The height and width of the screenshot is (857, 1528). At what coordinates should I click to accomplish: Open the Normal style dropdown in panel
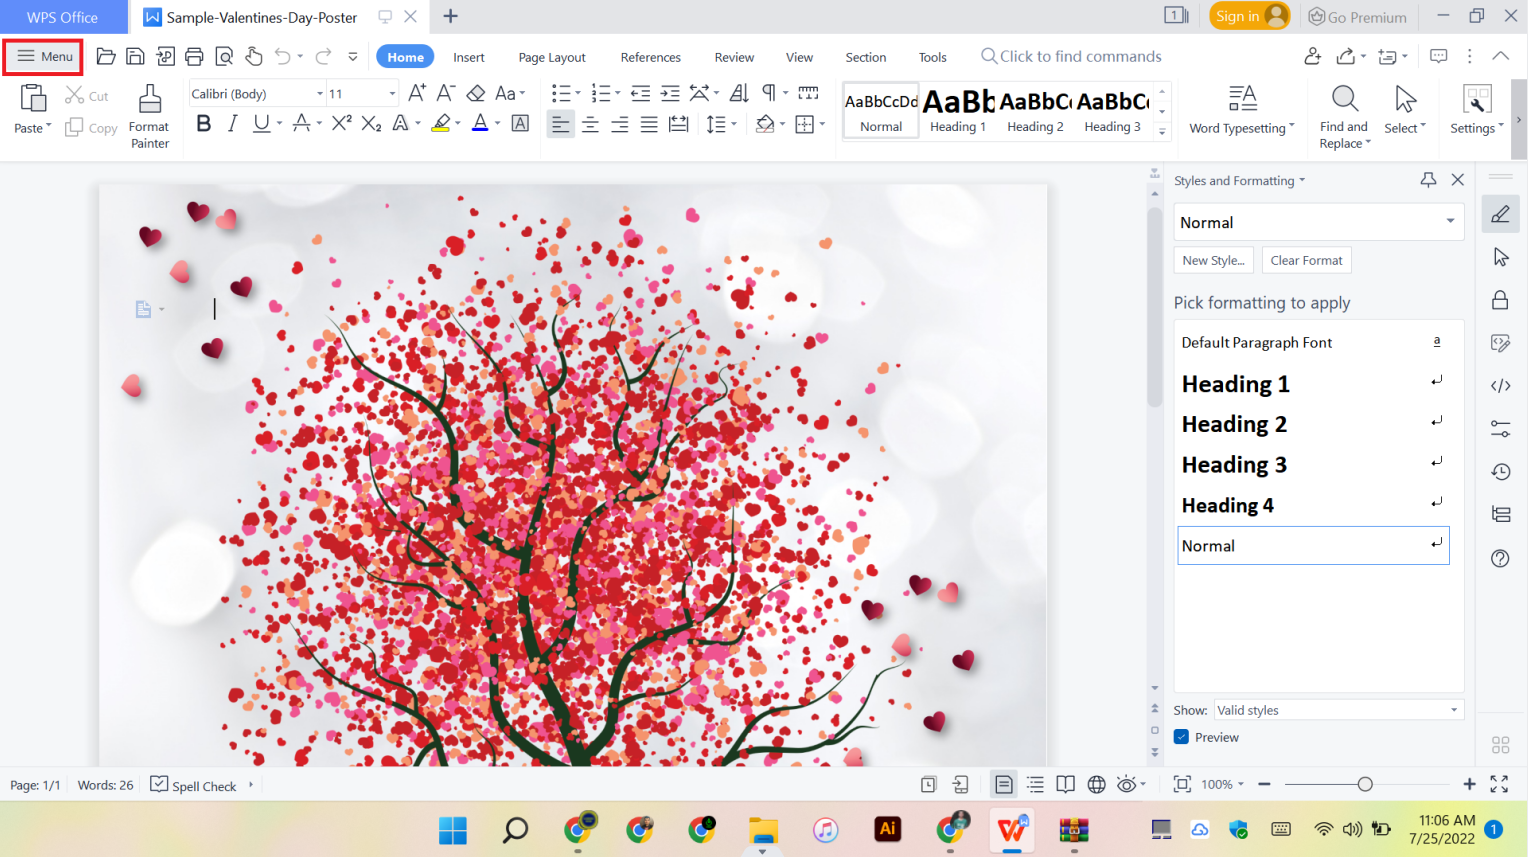pos(1450,222)
